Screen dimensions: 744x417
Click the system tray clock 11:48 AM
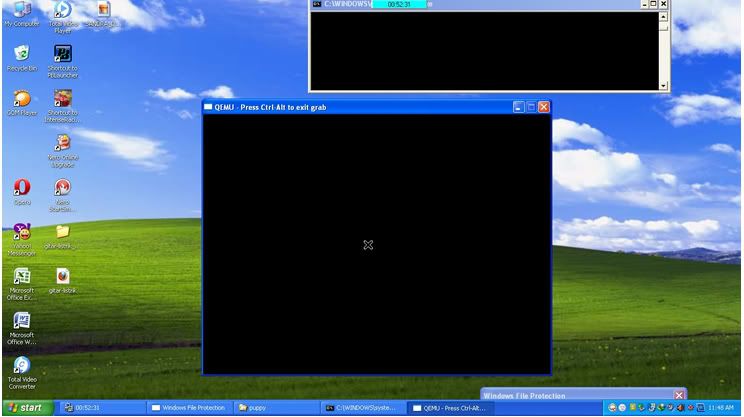pyautogui.click(x=721, y=408)
